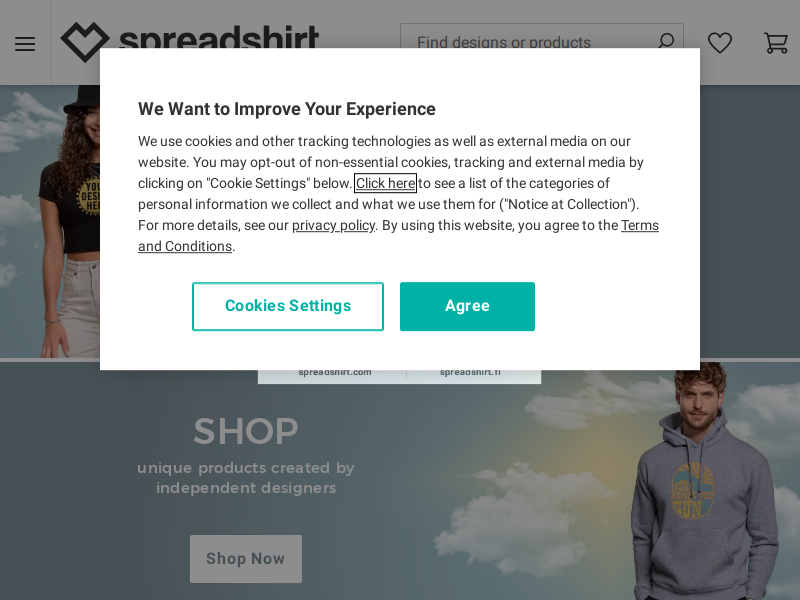The width and height of the screenshot is (800, 600).
Task: Click the Agree button
Action: [x=467, y=306]
